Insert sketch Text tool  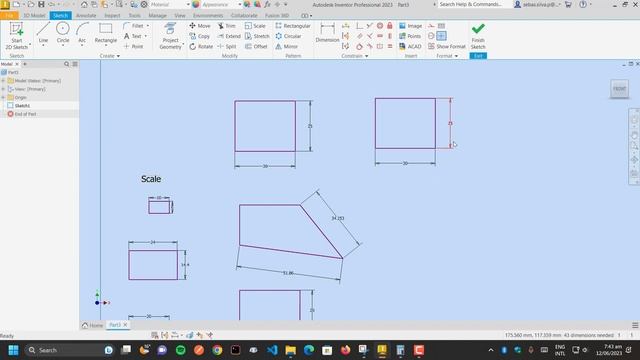click(133, 36)
